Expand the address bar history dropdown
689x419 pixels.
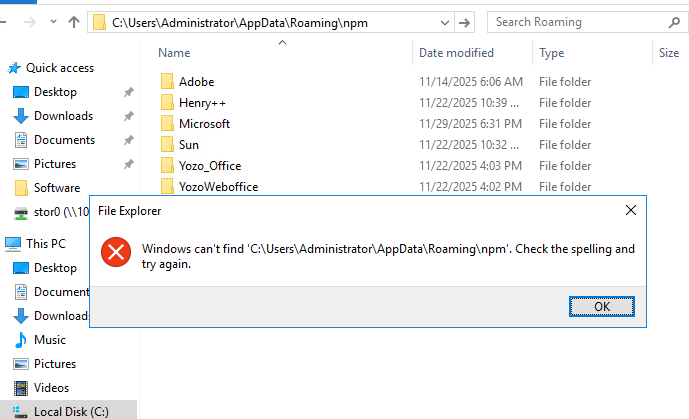pyautogui.click(x=444, y=22)
